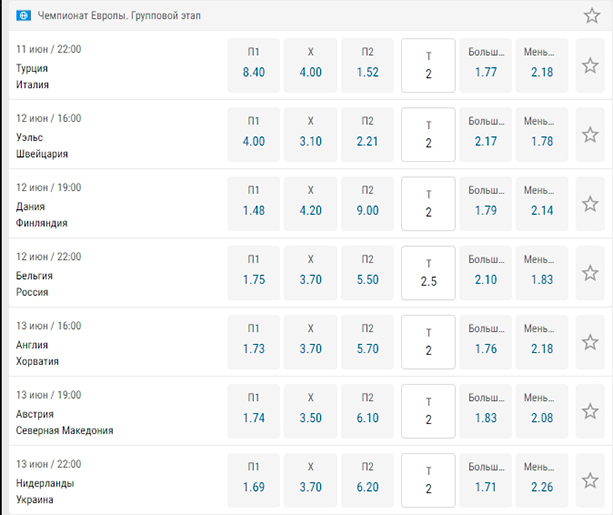Image resolution: width=613 pixels, height=515 pixels.
Task: Star the Австрия vs Северная Македония match
Action: pyautogui.click(x=590, y=411)
